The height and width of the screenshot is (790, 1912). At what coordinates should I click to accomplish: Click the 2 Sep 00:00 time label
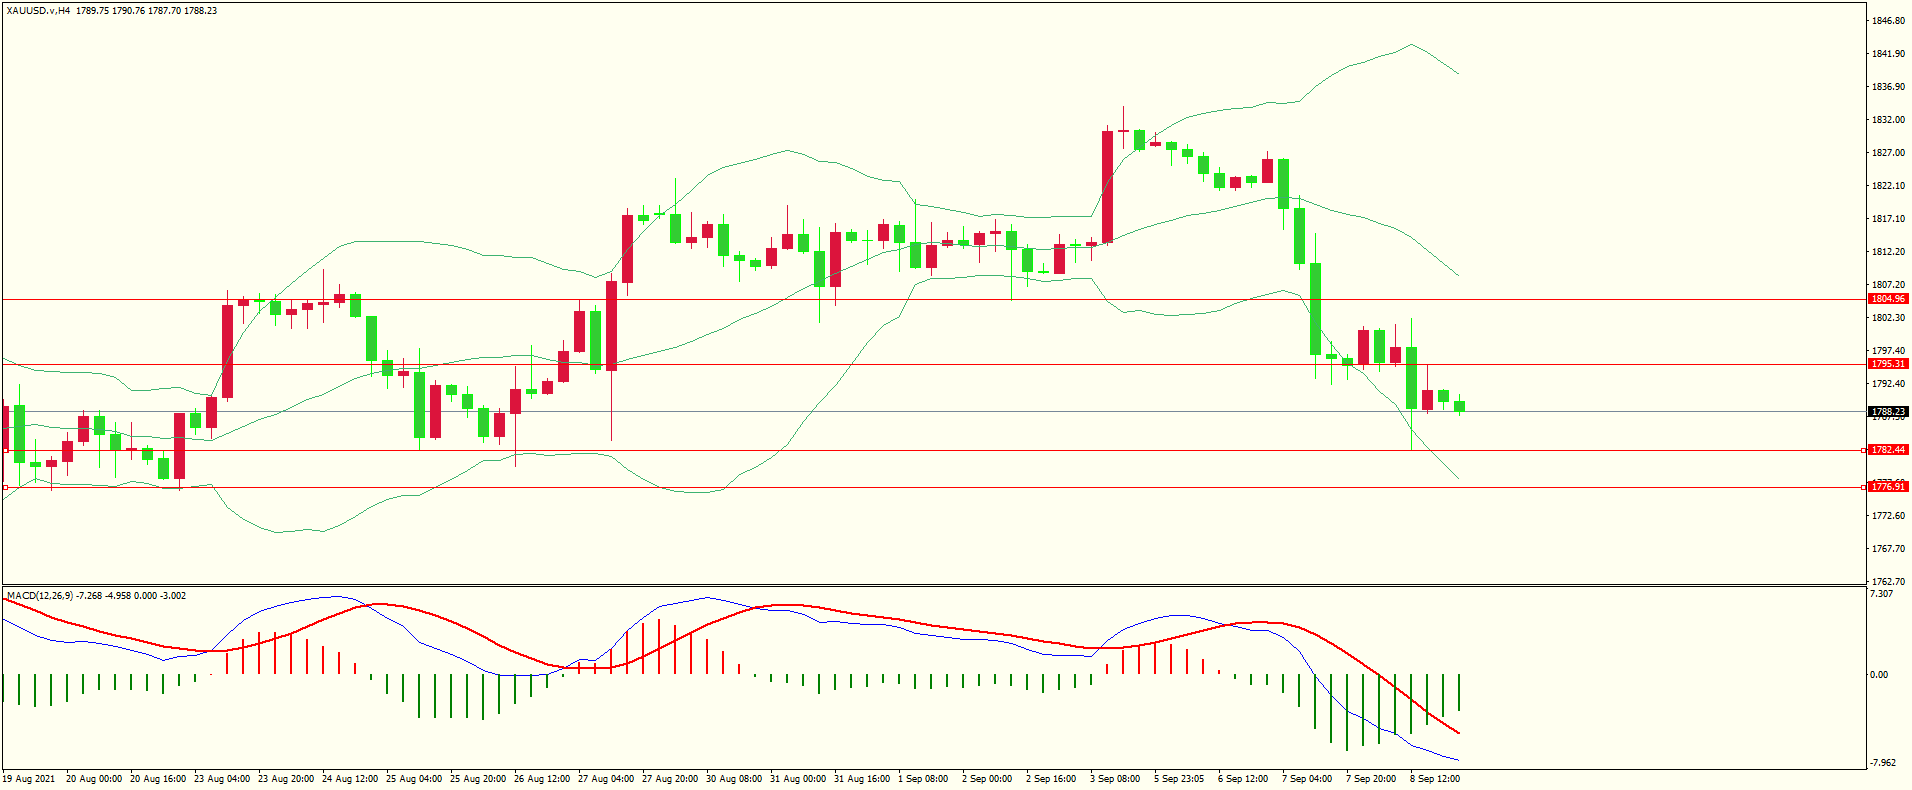click(987, 779)
